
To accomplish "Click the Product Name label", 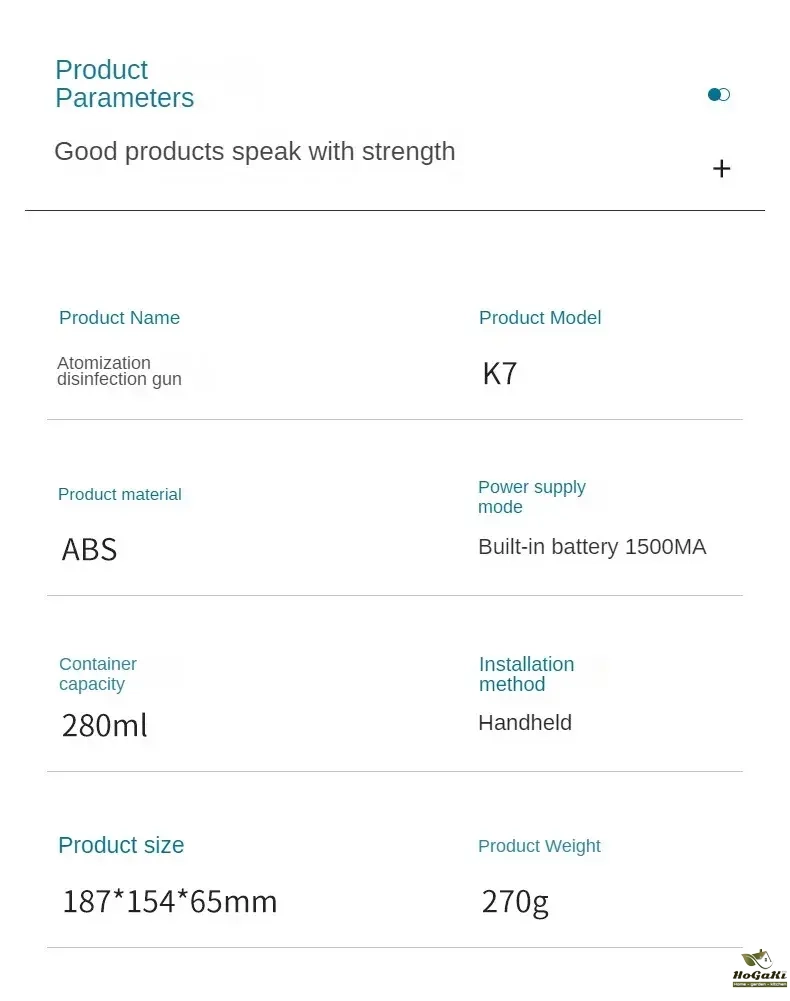I will pyautogui.click(x=119, y=318).
